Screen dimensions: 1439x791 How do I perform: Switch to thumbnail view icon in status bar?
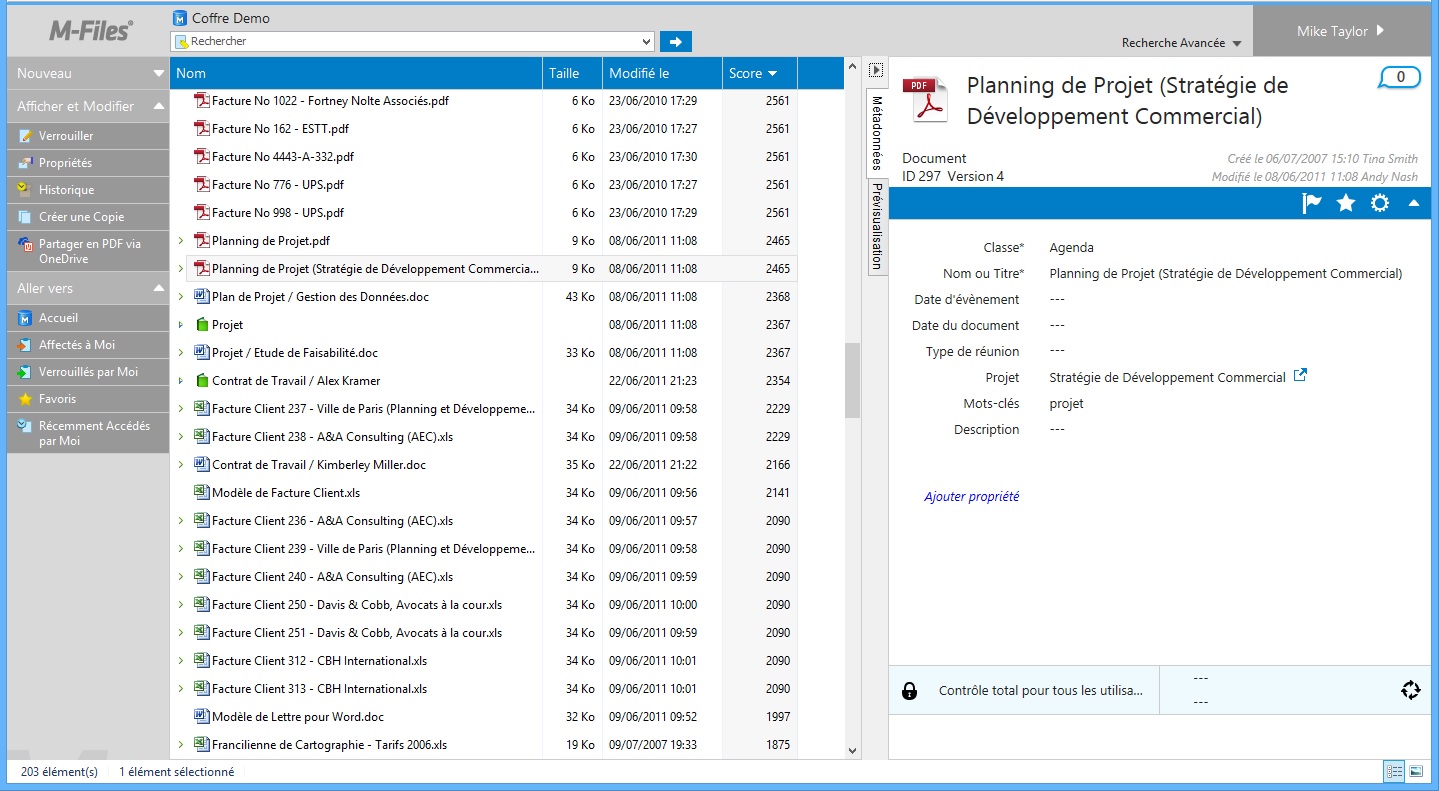(1416, 771)
